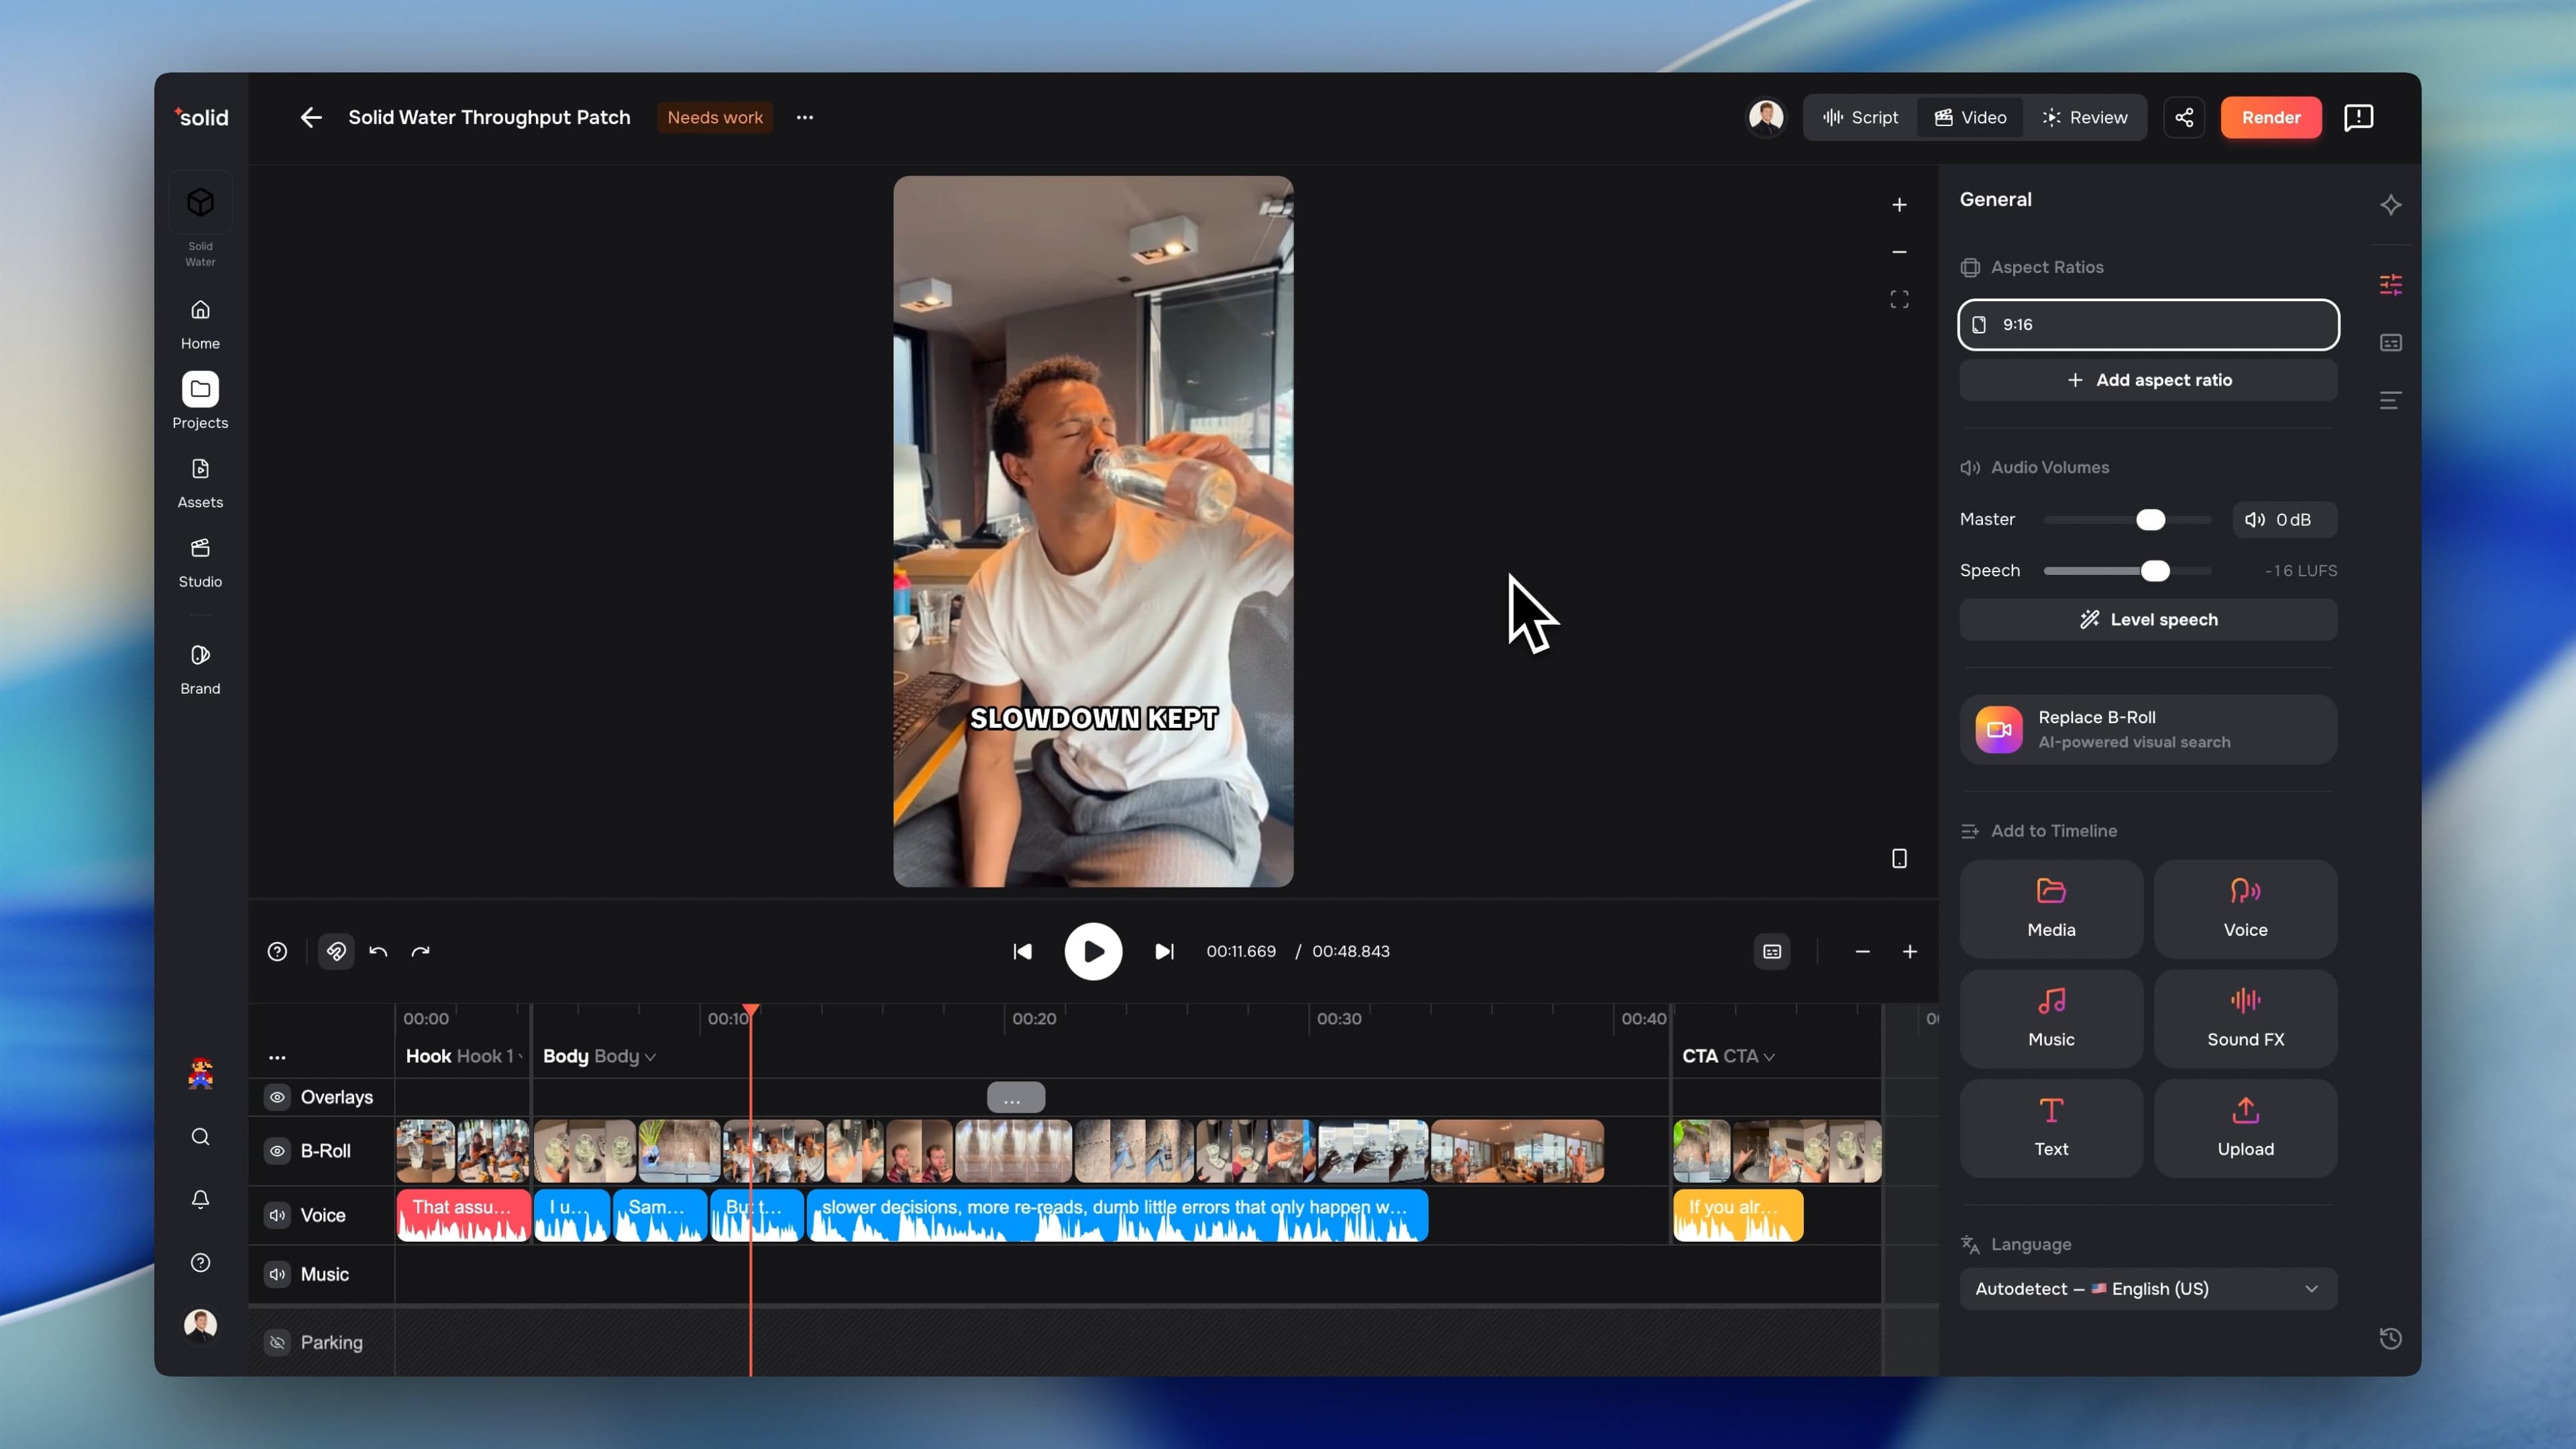Toggle Parking track visibility

tap(277, 1342)
